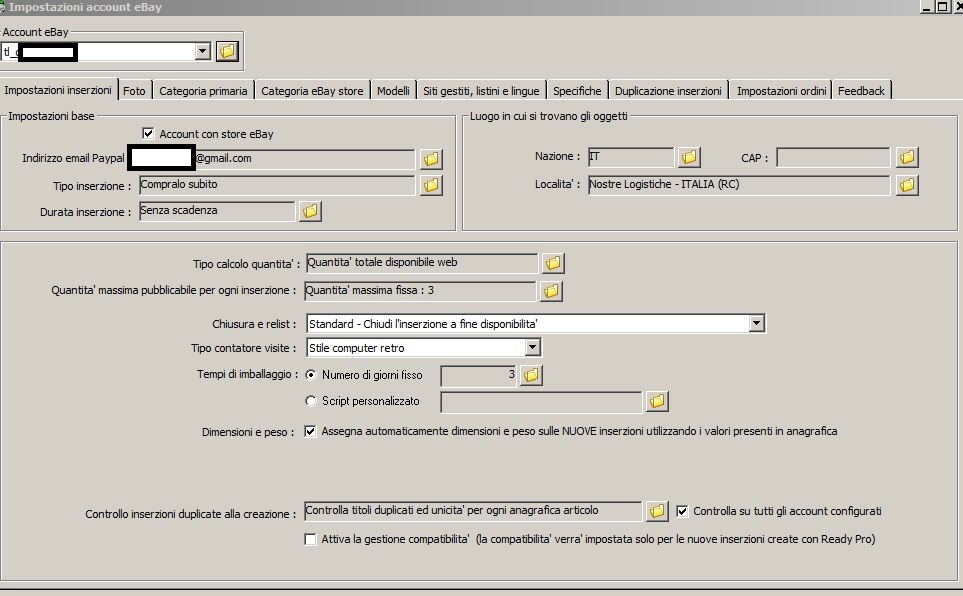Select Numero di giorni fisso radio button
This screenshot has height=596, width=963.
(x=311, y=374)
